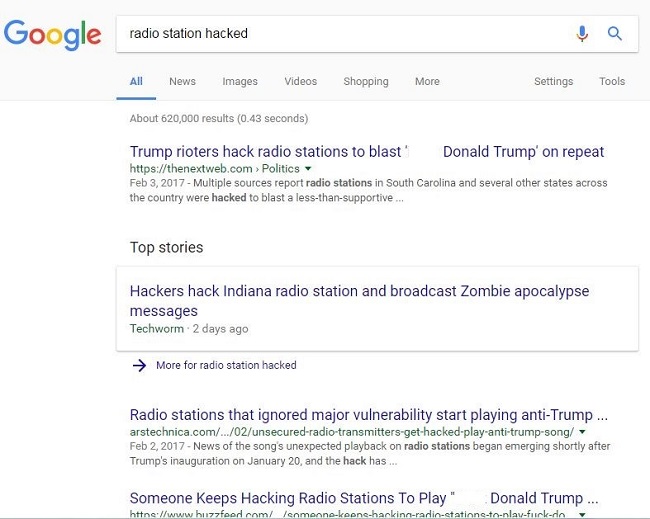The height and width of the screenshot is (519, 650).
Task: Click the About 620,000 results count text
Action: tap(219, 119)
